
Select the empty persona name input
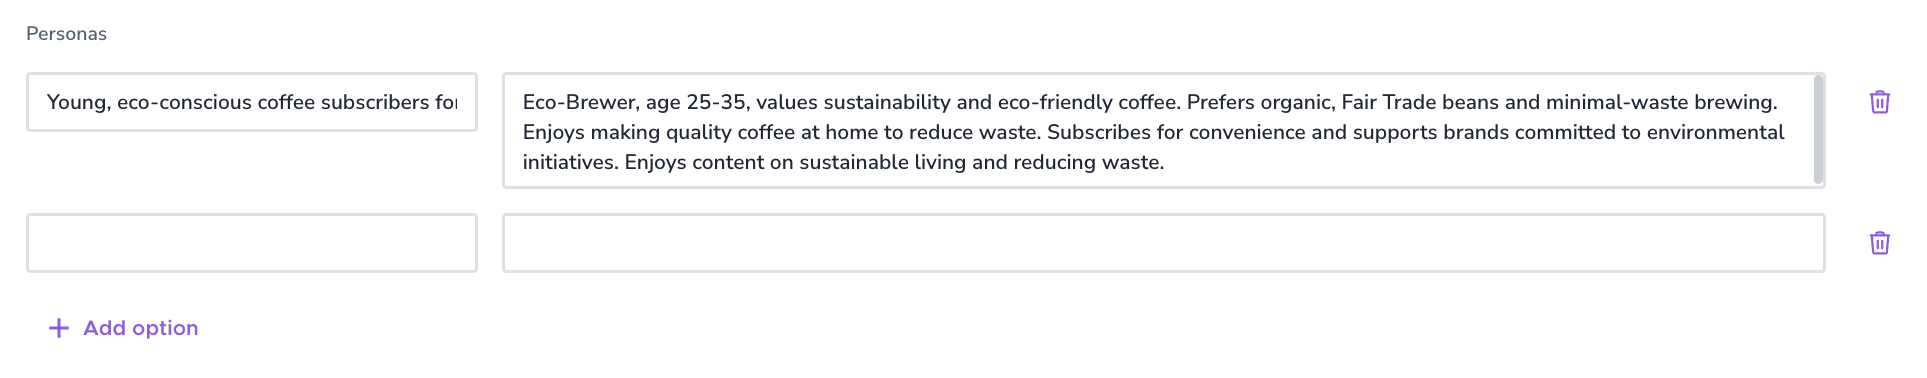[252, 243]
